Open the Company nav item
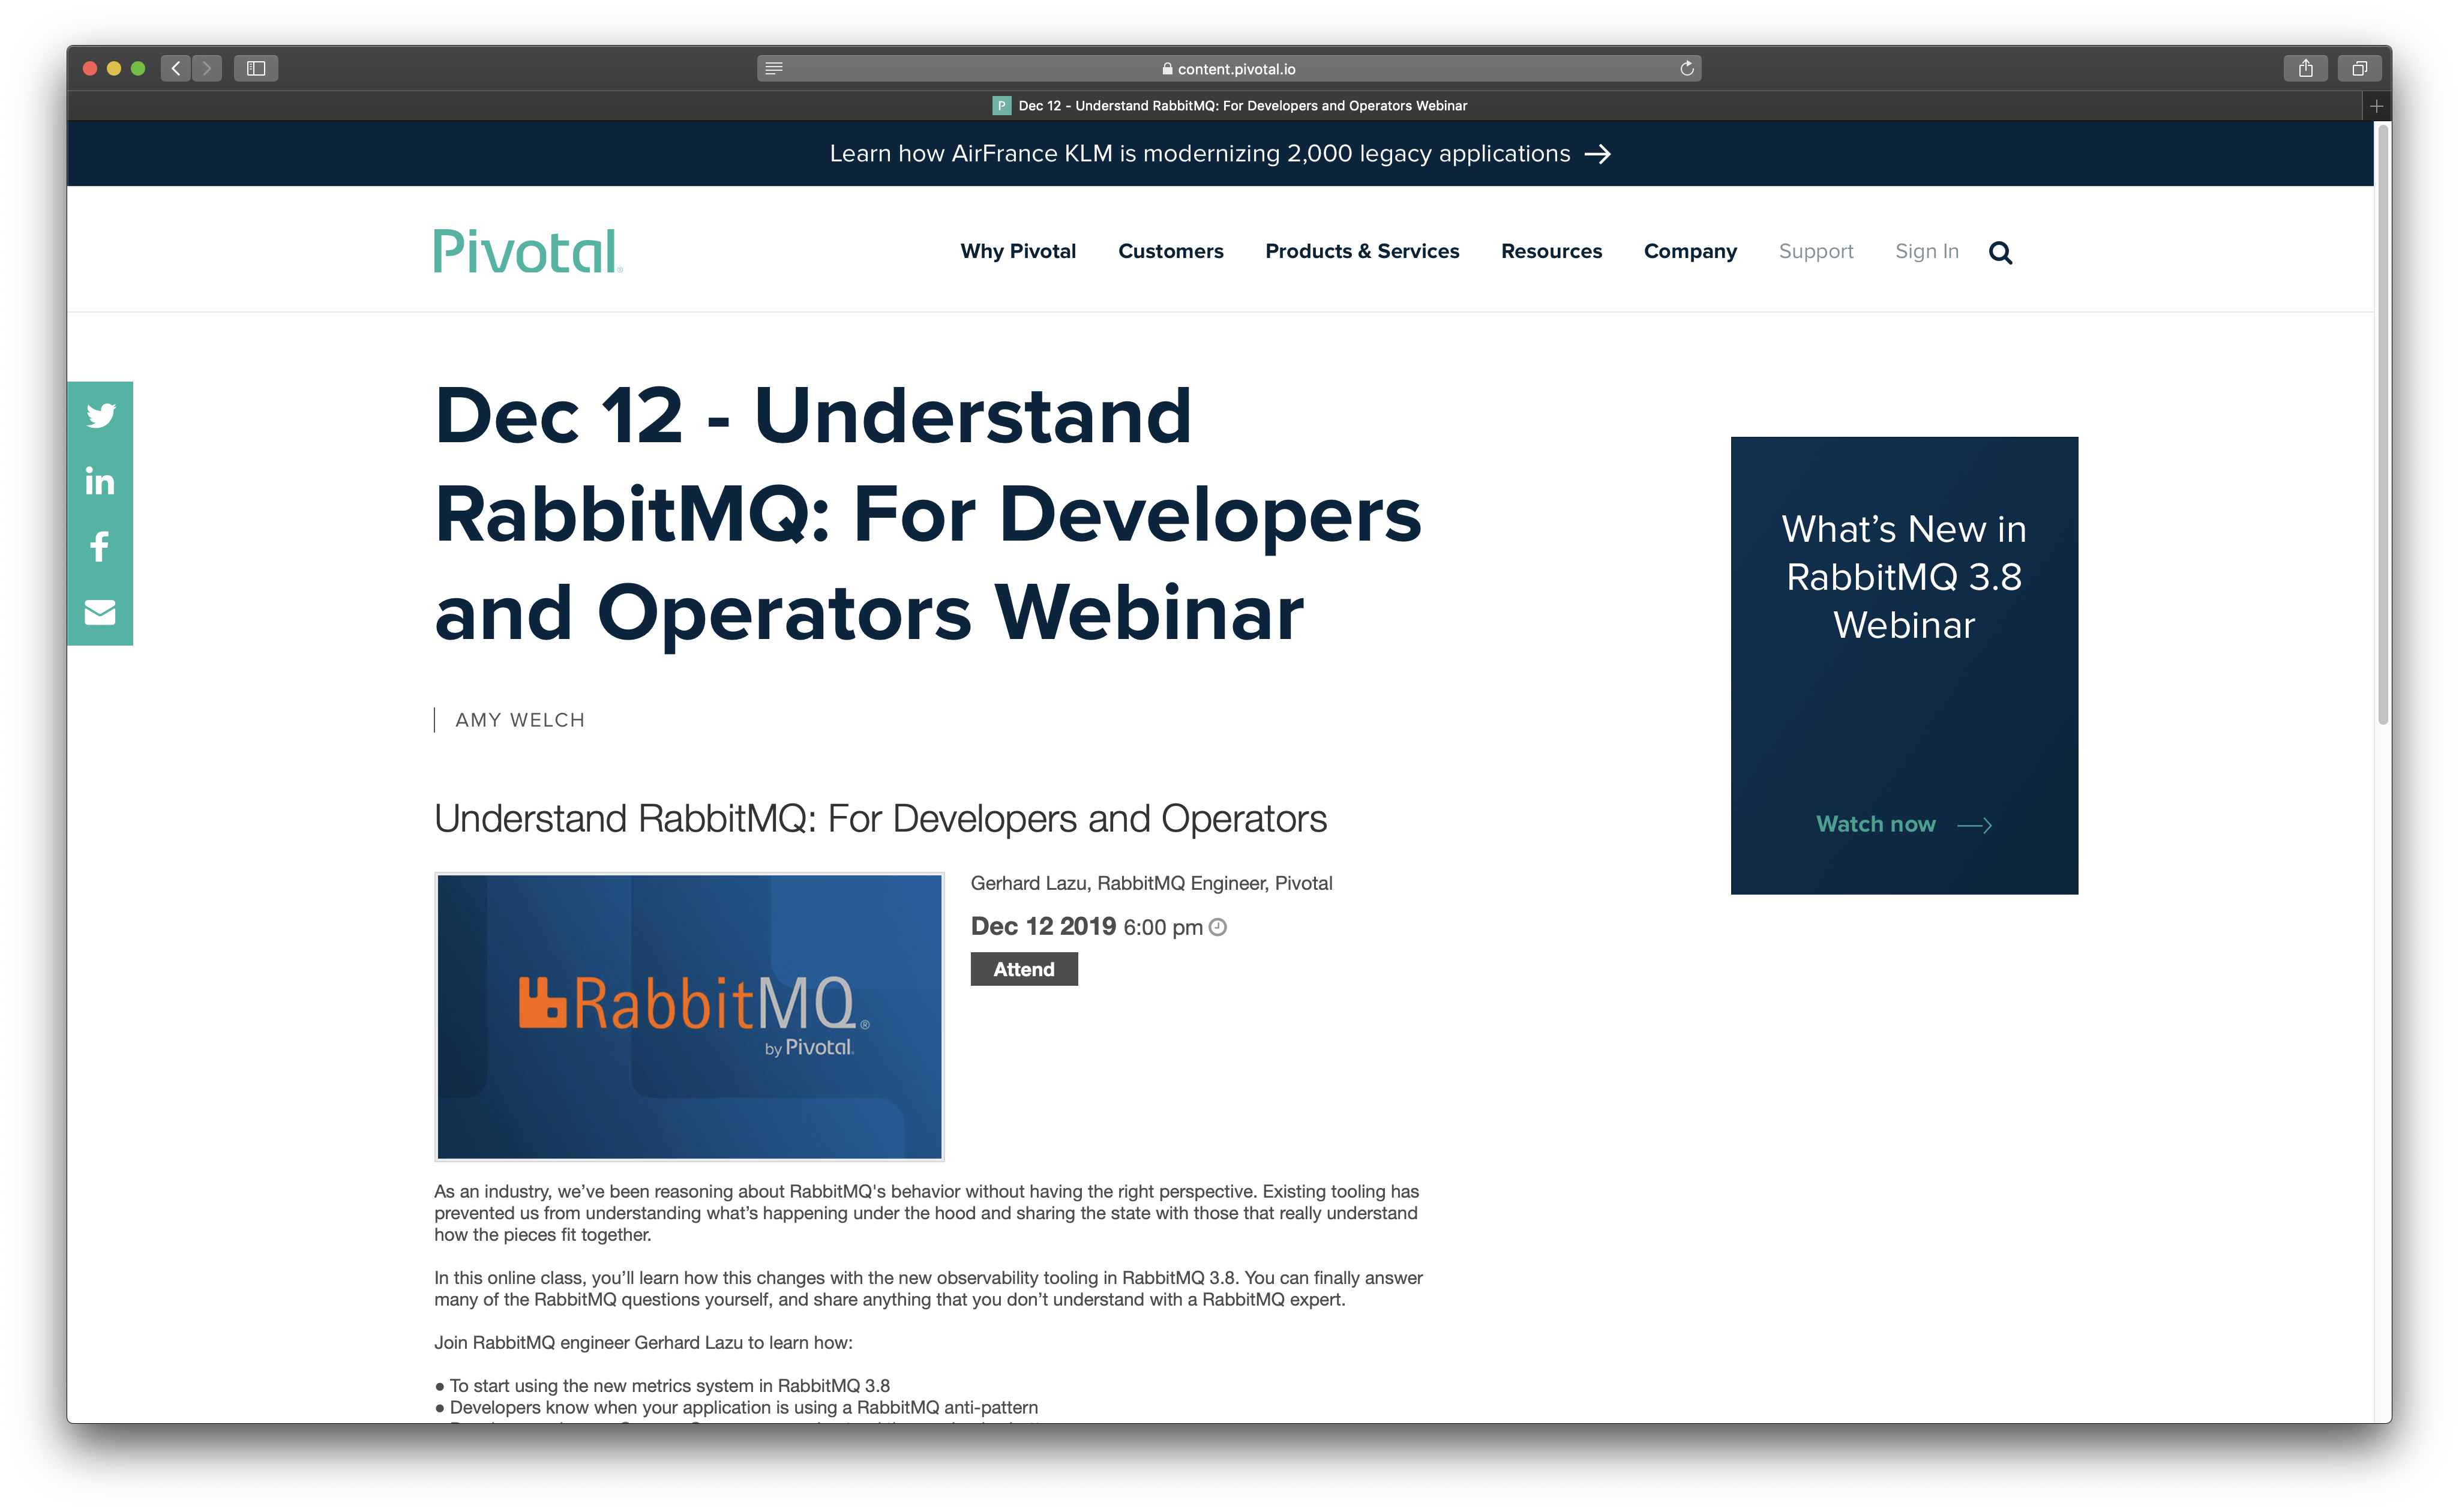Screen dimensions: 2459x1512 point(1690,251)
